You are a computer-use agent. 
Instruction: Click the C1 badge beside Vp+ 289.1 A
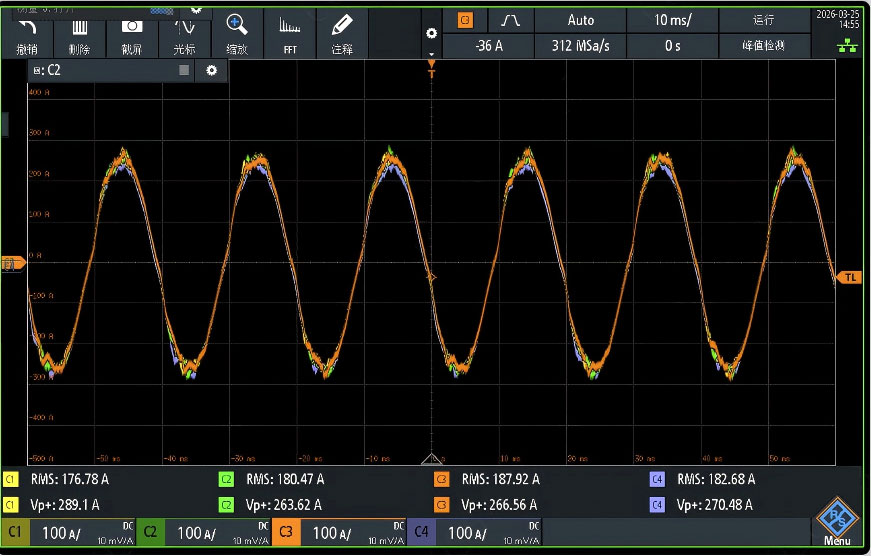11,505
